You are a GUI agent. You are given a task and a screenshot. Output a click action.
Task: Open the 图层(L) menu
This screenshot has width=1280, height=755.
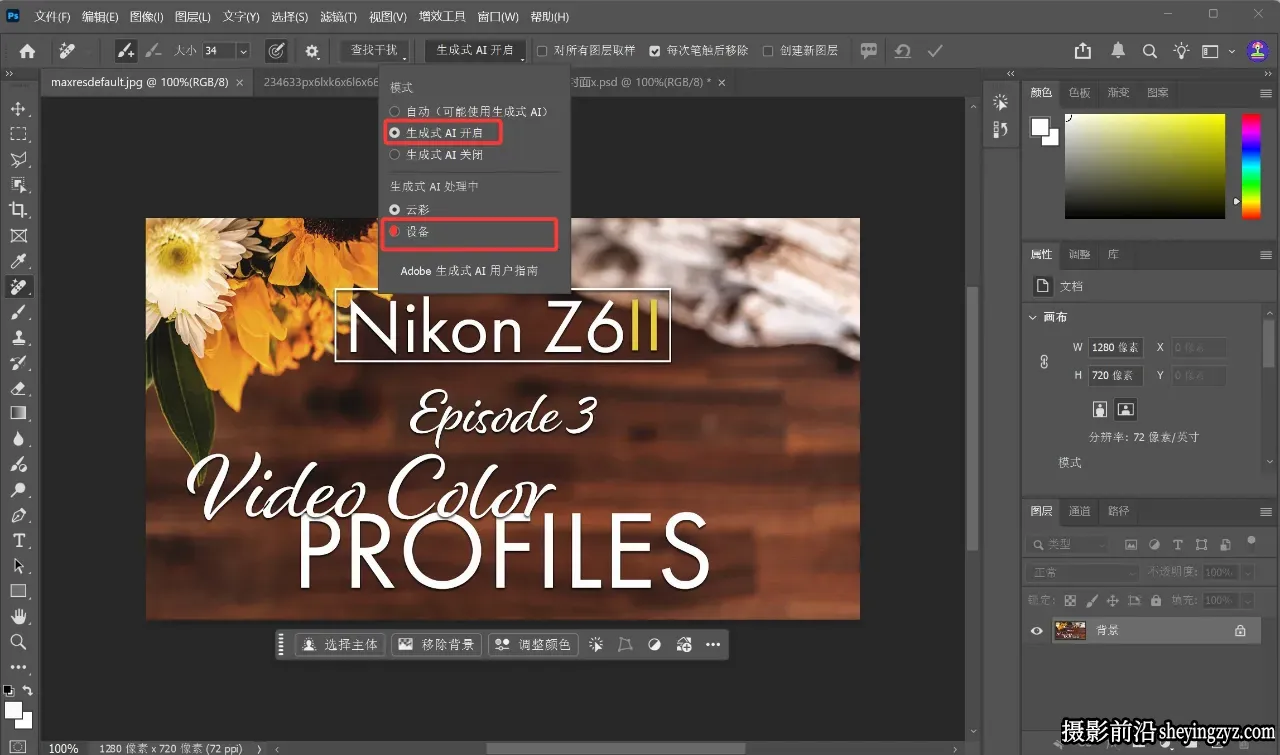pyautogui.click(x=192, y=17)
